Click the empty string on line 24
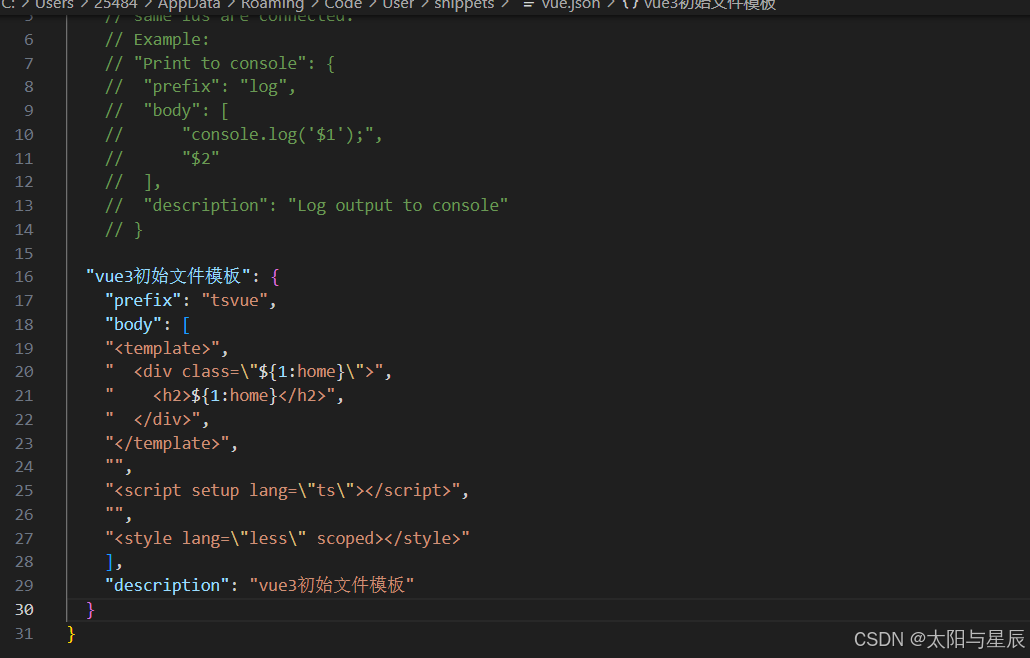Viewport: 1030px width, 658px height. [x=114, y=466]
